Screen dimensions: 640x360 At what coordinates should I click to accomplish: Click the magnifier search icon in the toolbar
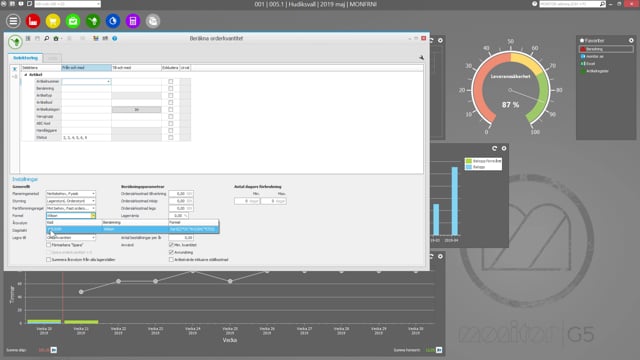click(47, 38)
